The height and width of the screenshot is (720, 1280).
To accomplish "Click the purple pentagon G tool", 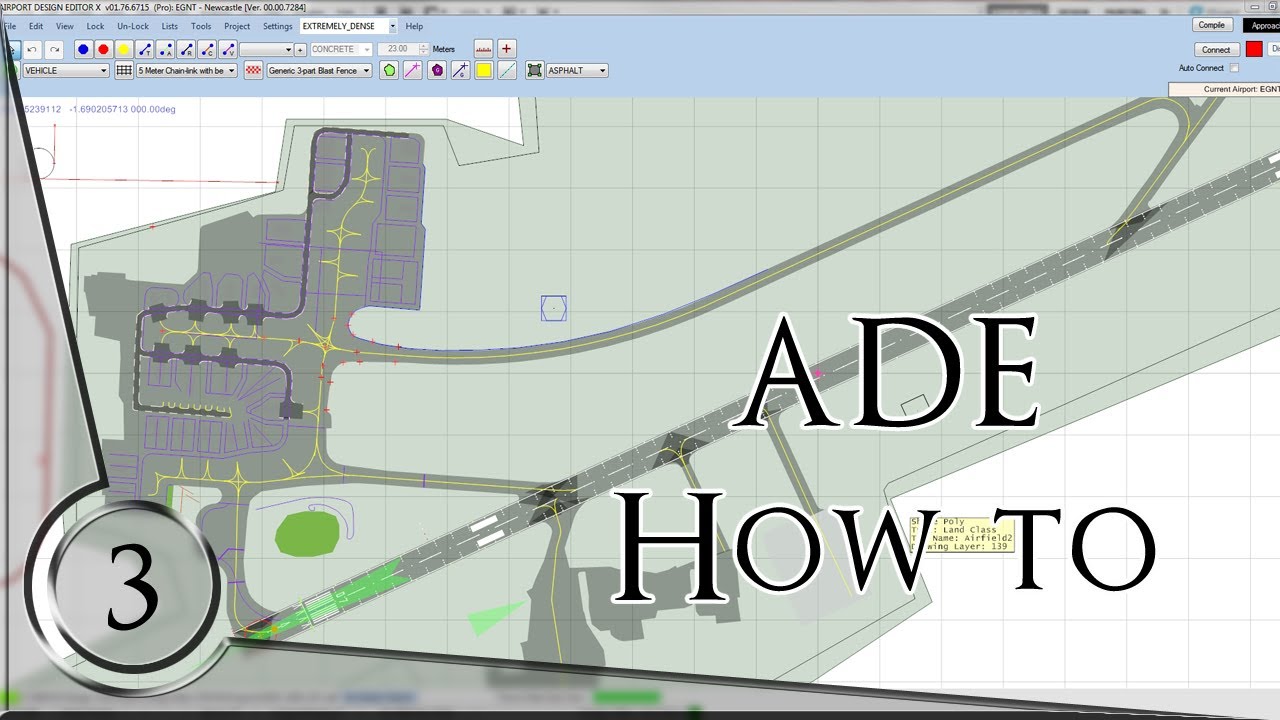I will coord(437,71).
